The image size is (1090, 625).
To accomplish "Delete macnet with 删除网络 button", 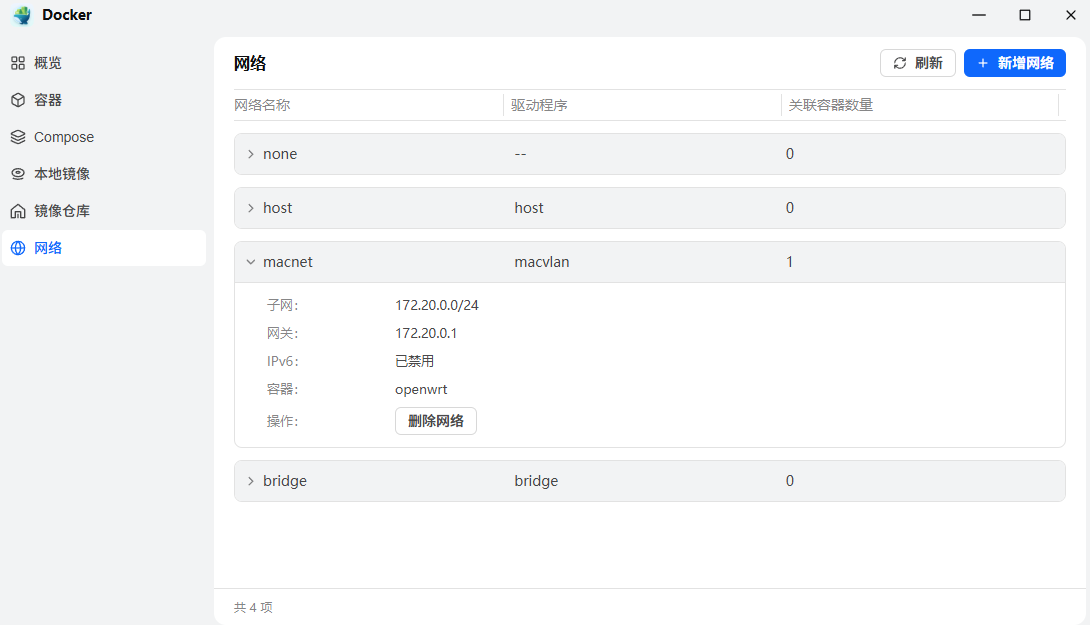I will point(436,421).
